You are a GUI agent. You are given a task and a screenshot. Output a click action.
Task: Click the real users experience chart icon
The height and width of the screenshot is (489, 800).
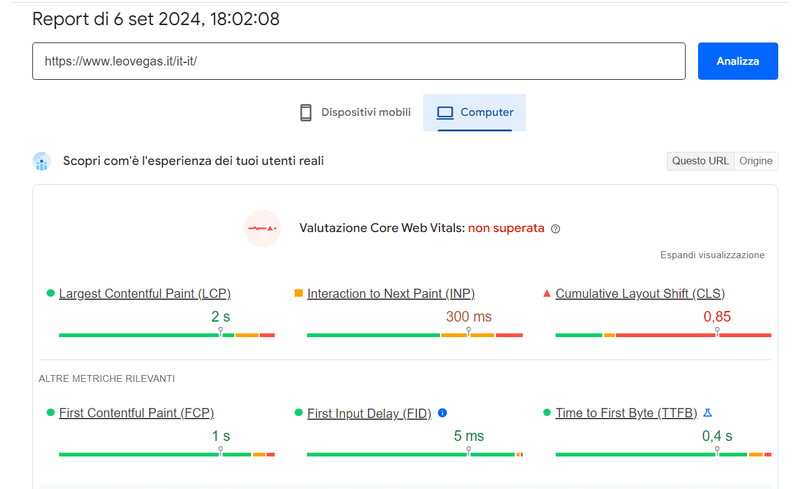tap(41, 161)
